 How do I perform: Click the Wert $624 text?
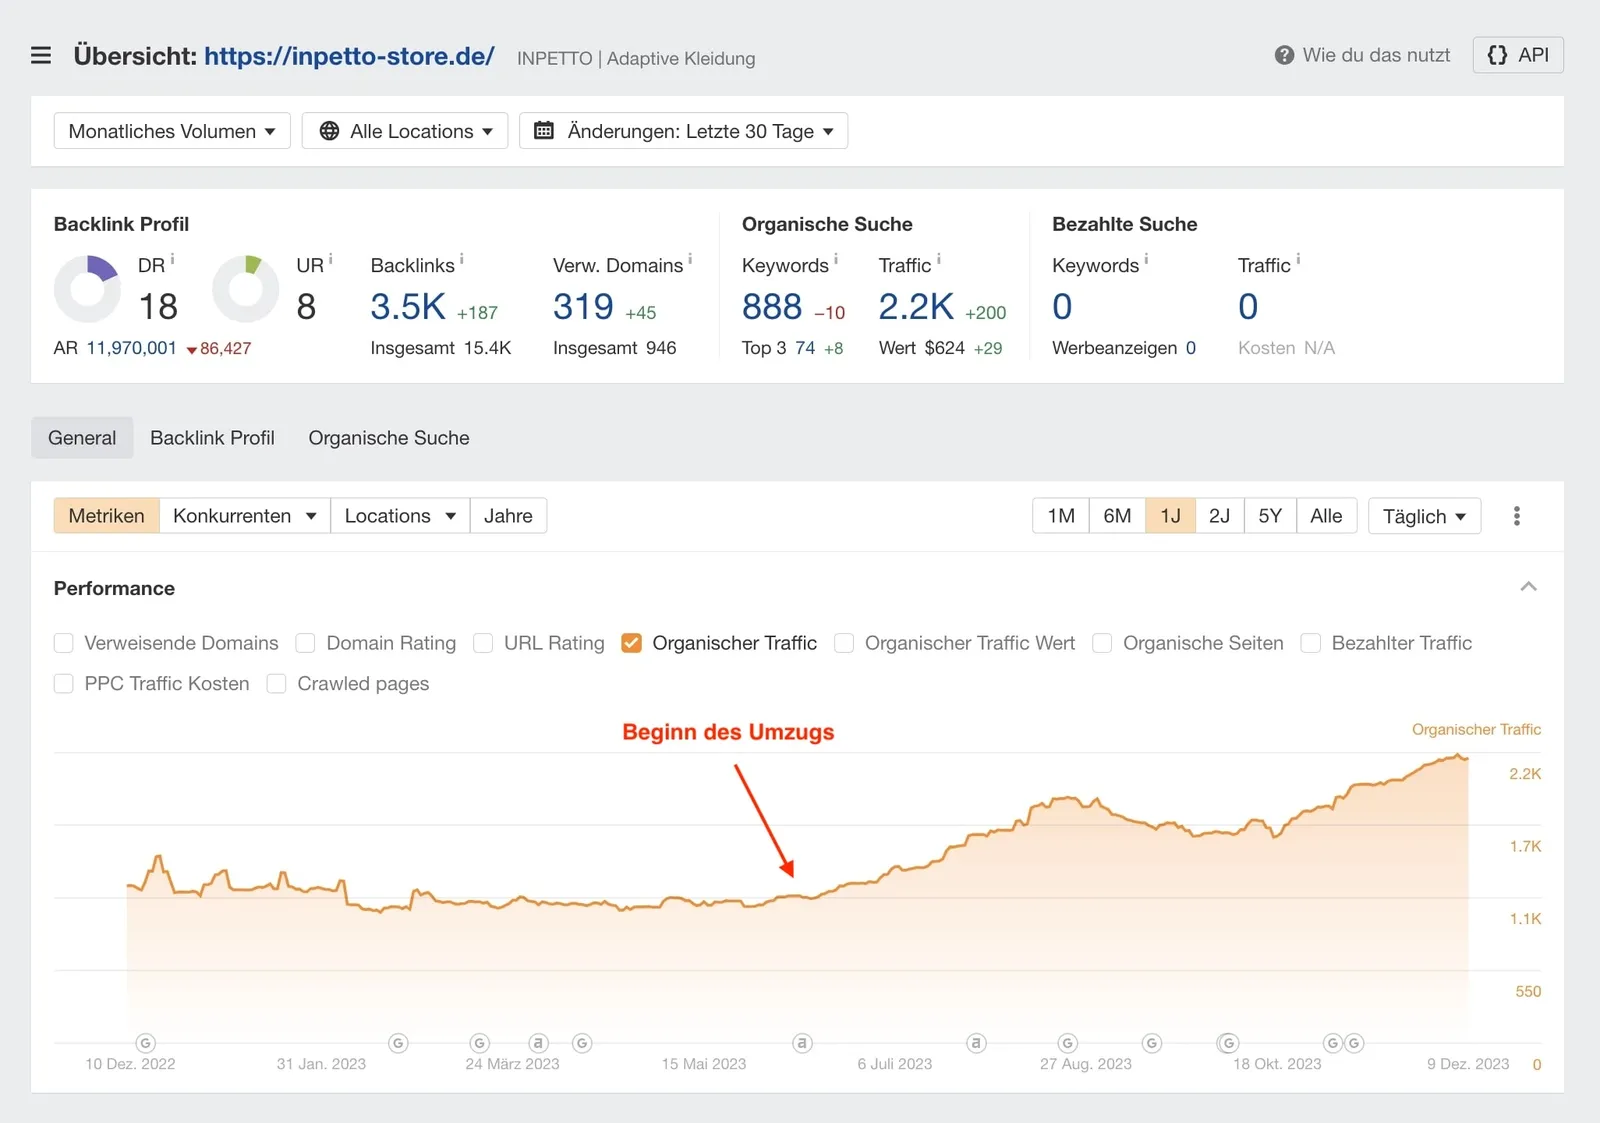click(x=922, y=348)
